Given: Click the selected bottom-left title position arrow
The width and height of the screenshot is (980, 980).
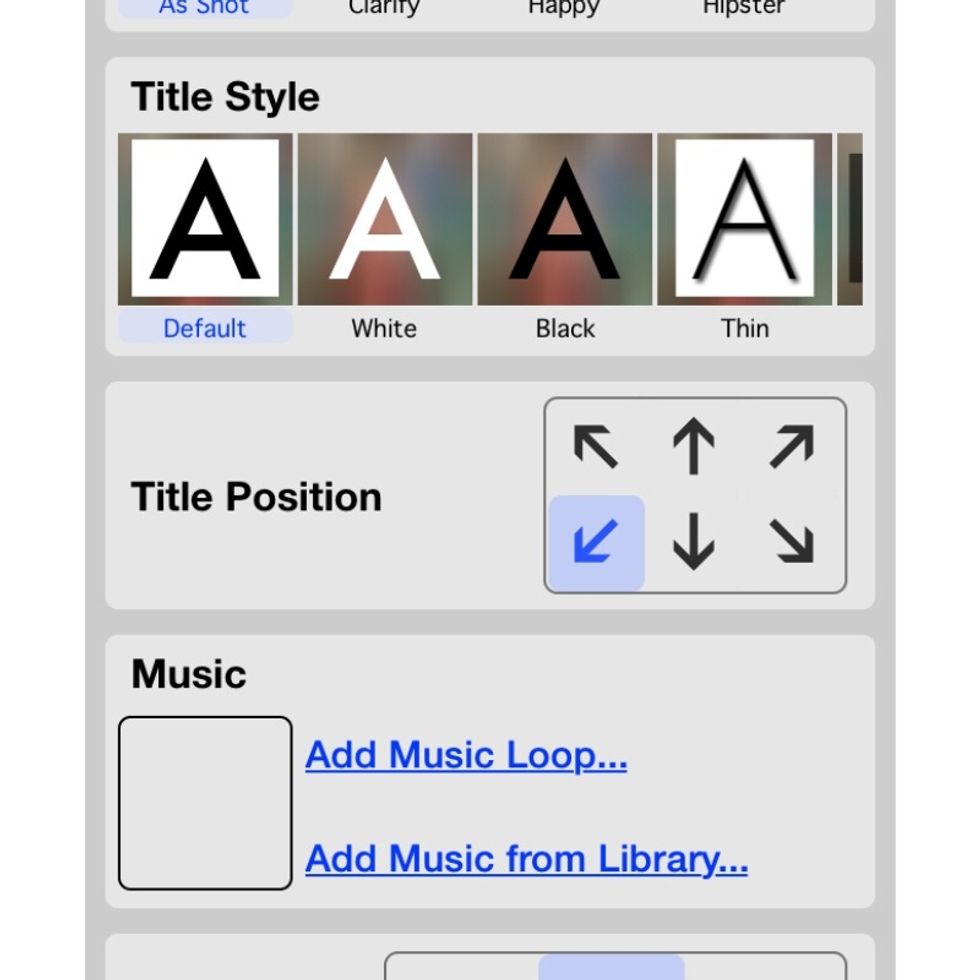Looking at the screenshot, I should click(x=593, y=540).
